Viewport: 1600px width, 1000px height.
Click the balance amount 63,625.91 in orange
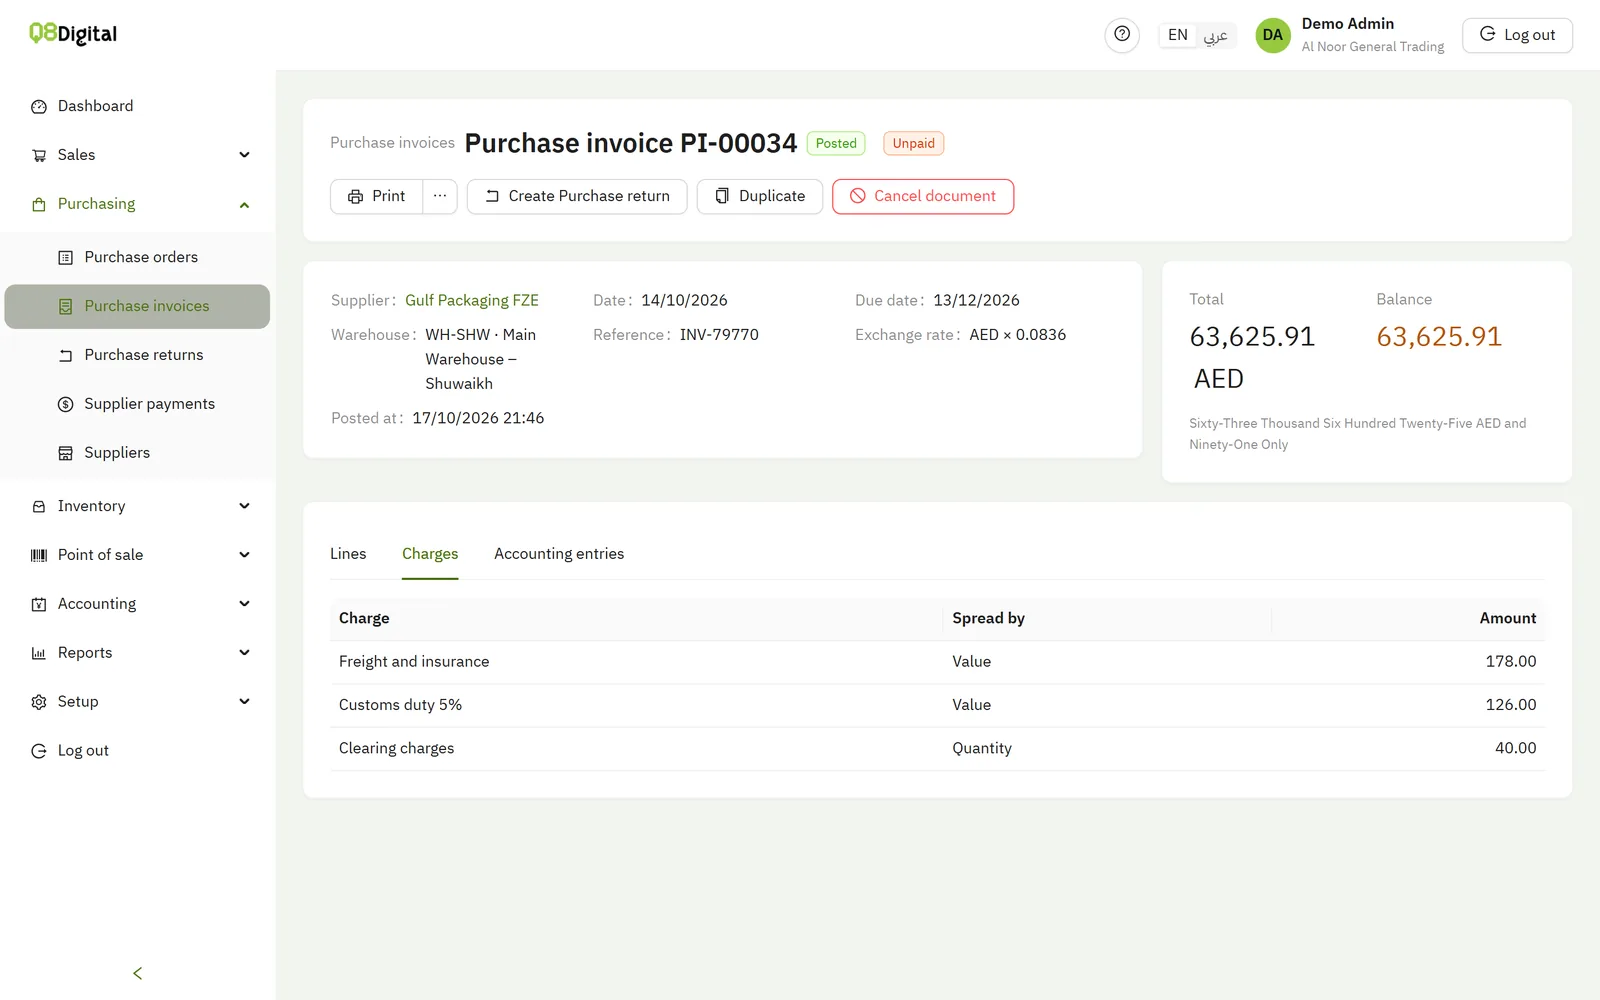(1439, 337)
